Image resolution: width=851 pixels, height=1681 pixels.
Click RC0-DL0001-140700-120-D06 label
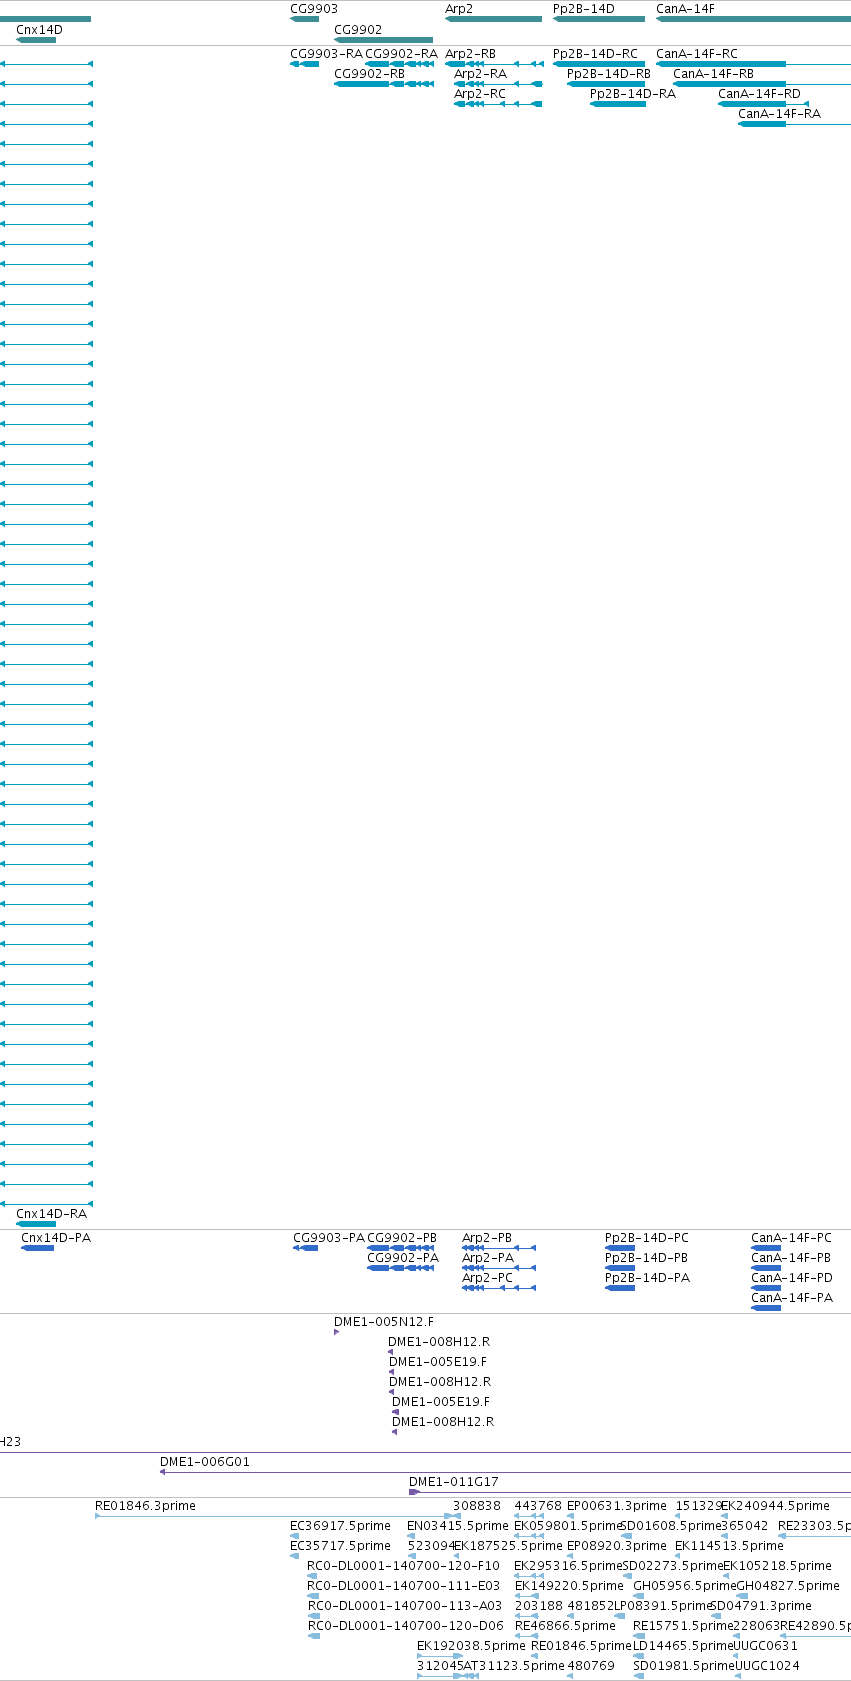[x=405, y=1626]
